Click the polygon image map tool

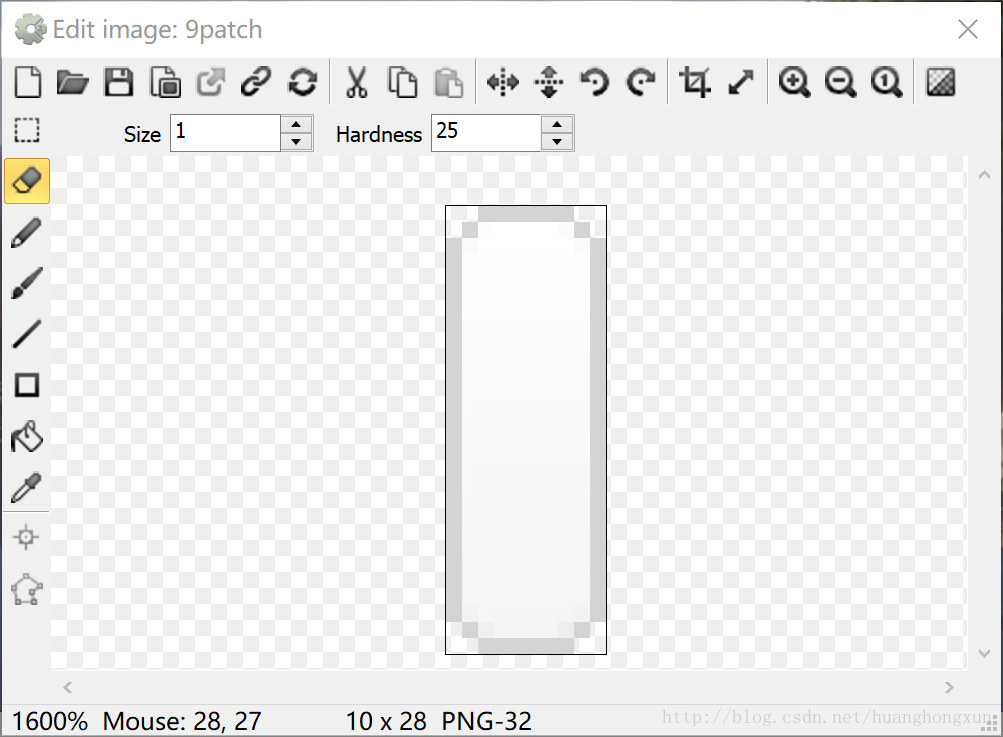tap(27, 589)
